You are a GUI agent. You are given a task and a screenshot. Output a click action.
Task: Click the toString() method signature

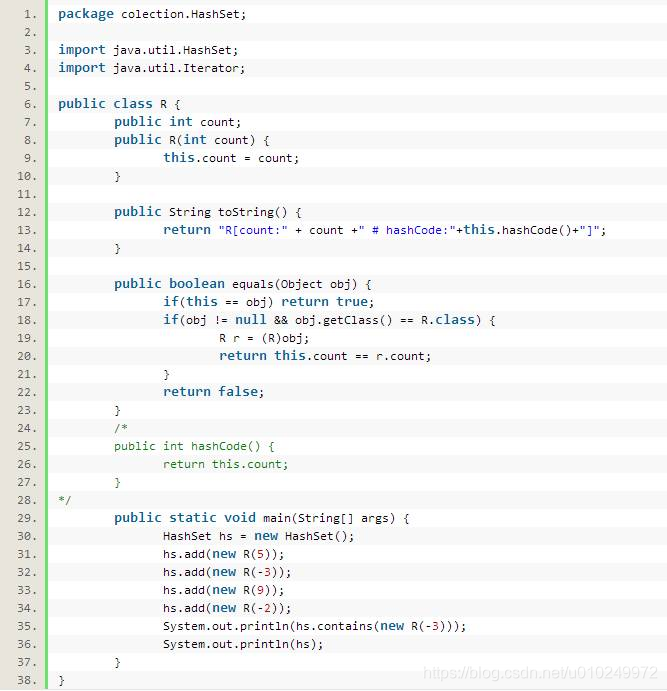click(x=208, y=212)
